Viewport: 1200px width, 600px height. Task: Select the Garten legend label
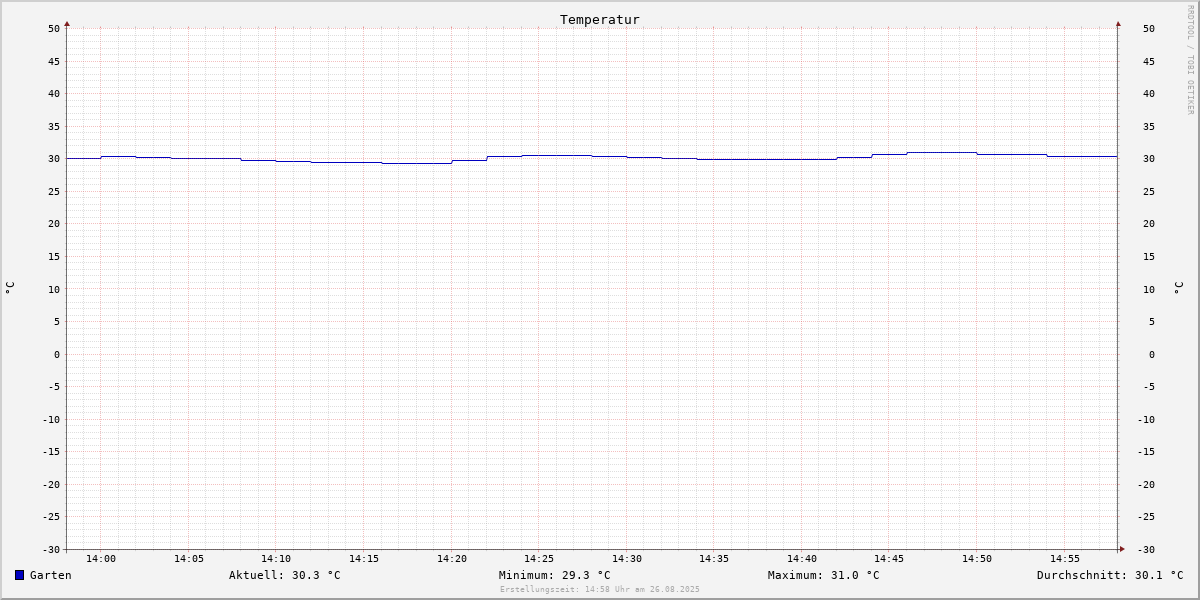[51, 575]
